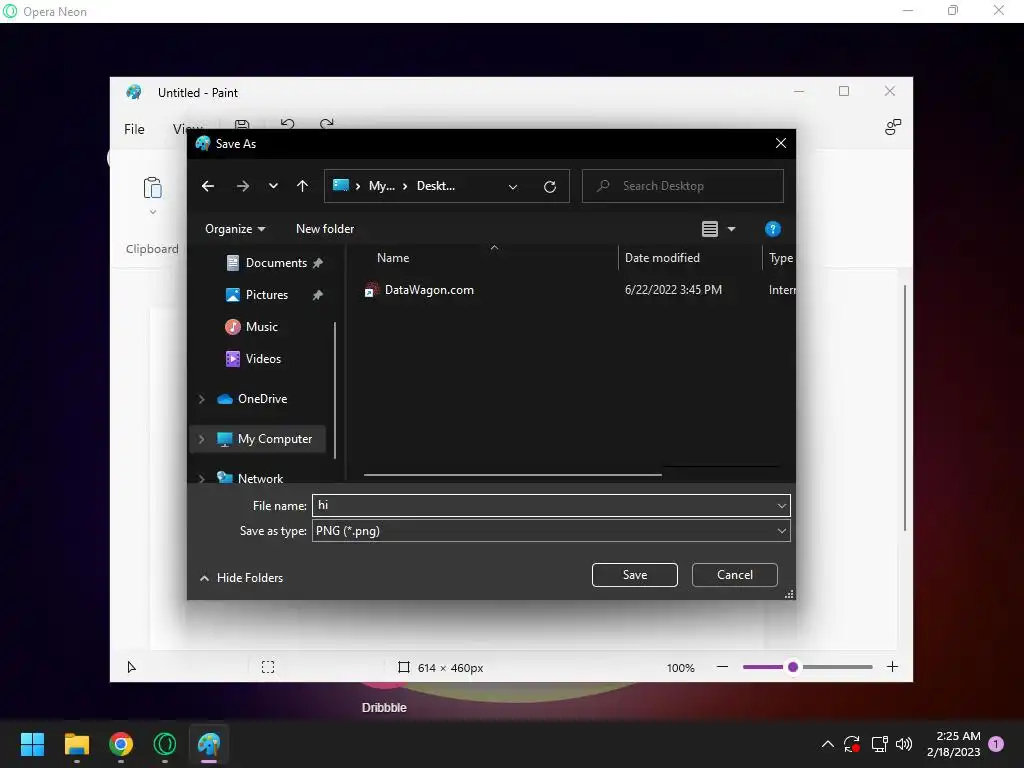Open recent locations chevron in Save As

[x=273, y=186]
